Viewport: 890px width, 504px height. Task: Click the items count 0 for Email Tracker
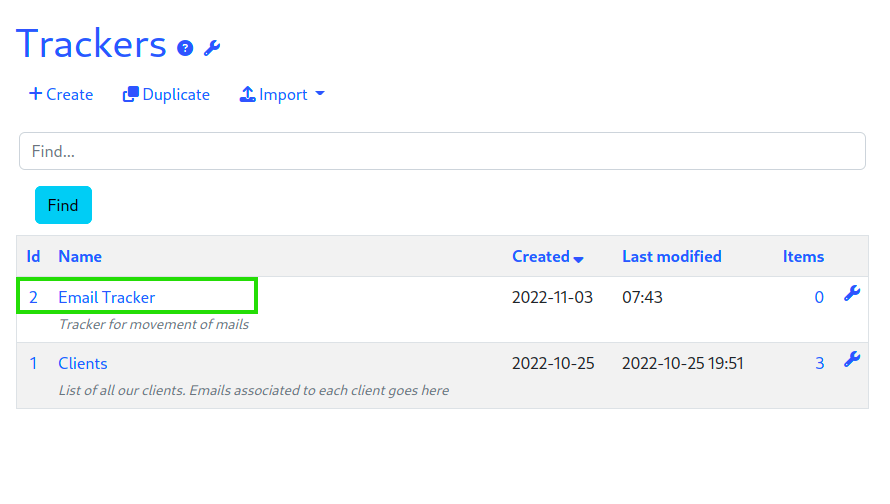coord(819,297)
